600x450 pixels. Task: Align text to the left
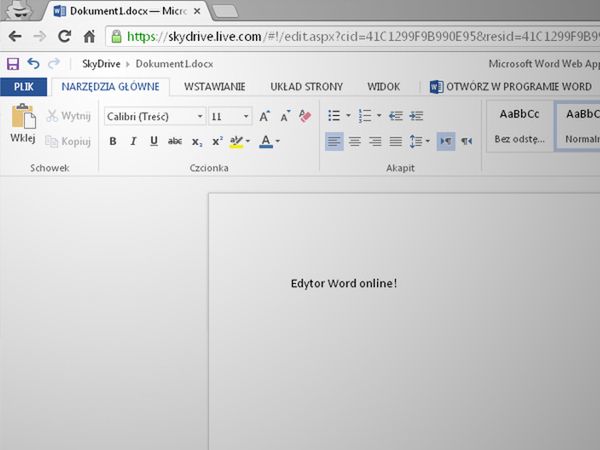tap(334, 142)
